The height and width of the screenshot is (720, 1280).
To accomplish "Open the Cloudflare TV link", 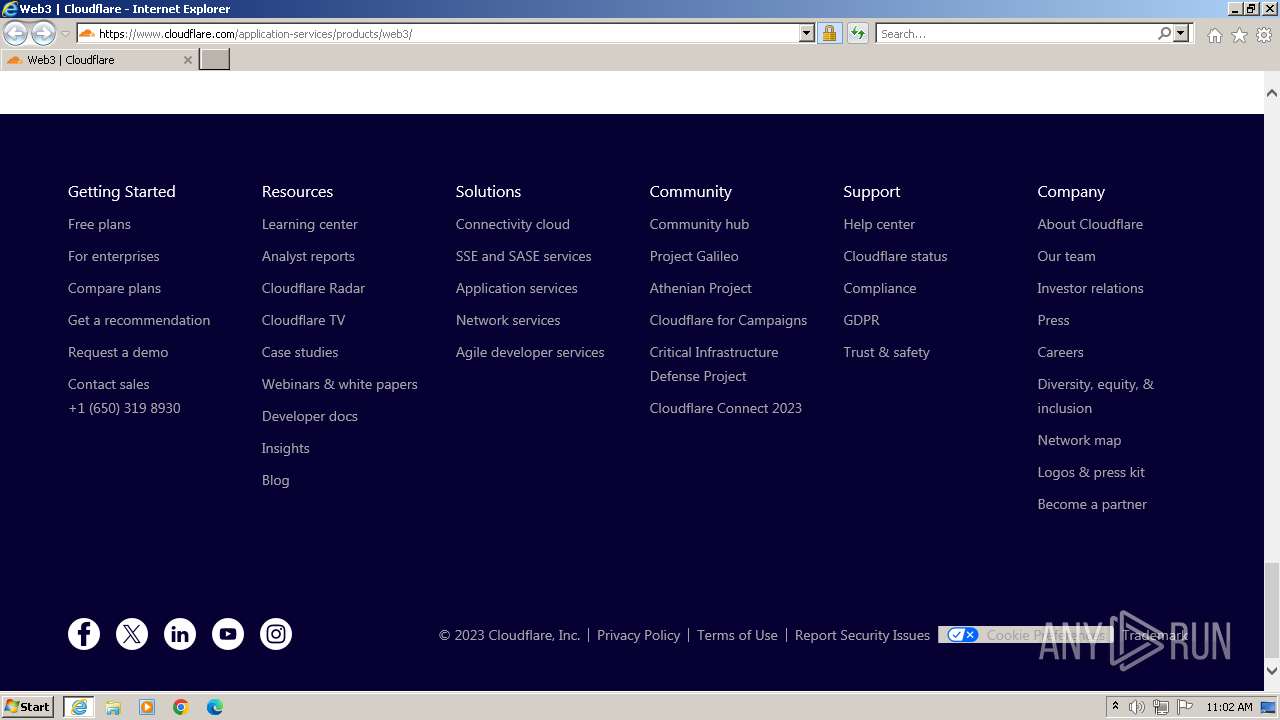I will (x=303, y=320).
